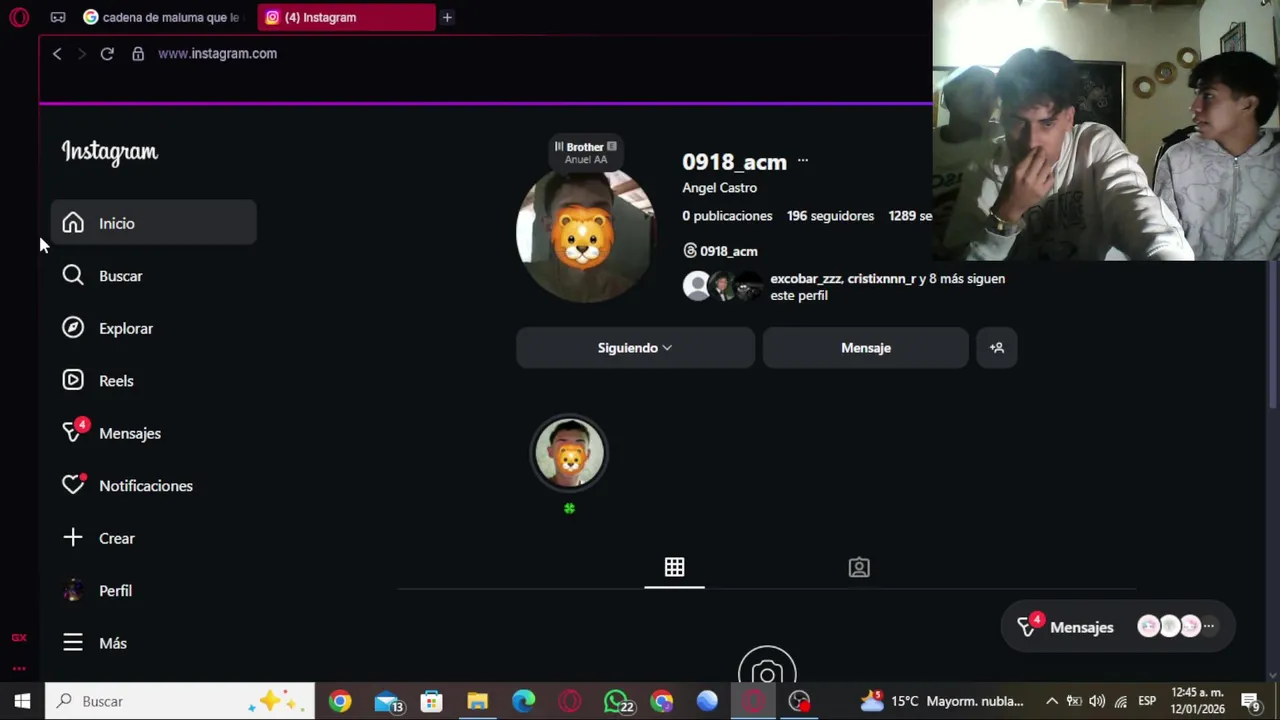
Task: Open Buscar in the sidebar
Action: pyautogui.click(x=154, y=276)
